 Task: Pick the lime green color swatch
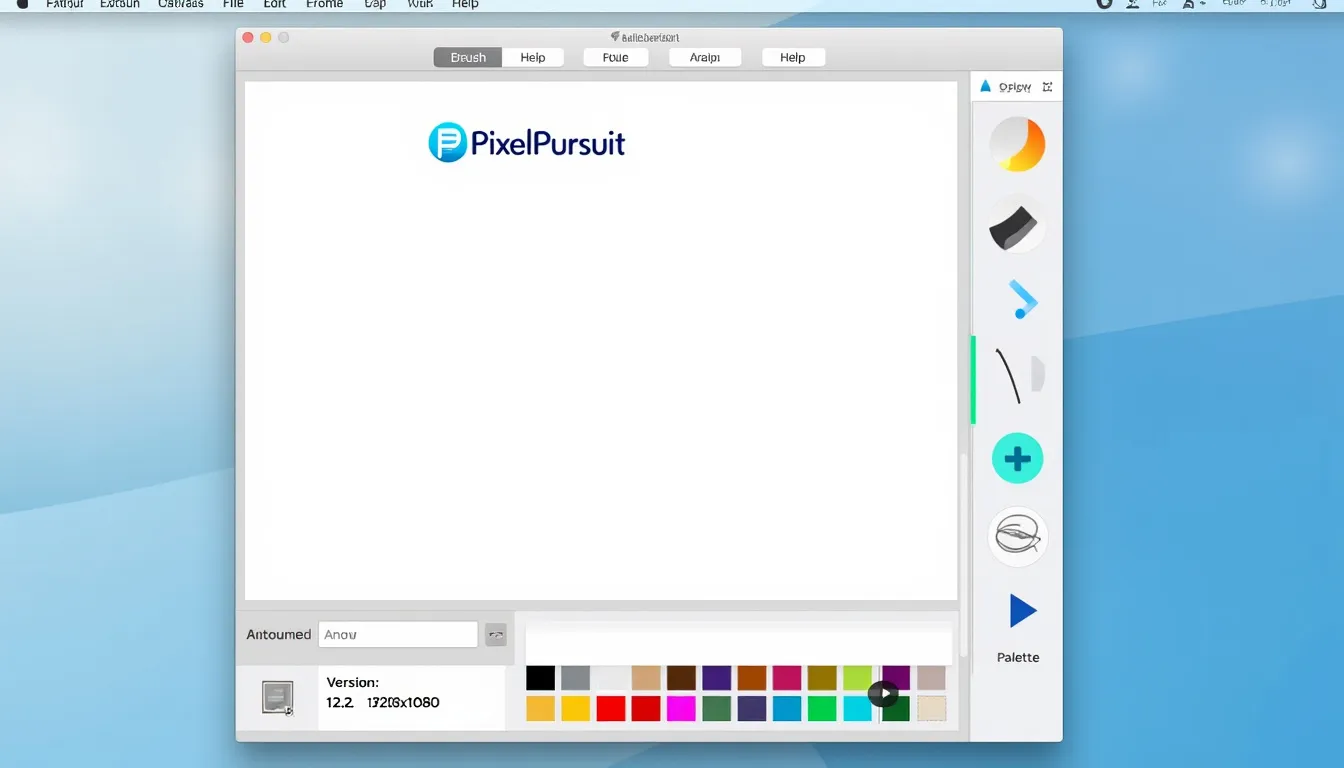[857, 678]
